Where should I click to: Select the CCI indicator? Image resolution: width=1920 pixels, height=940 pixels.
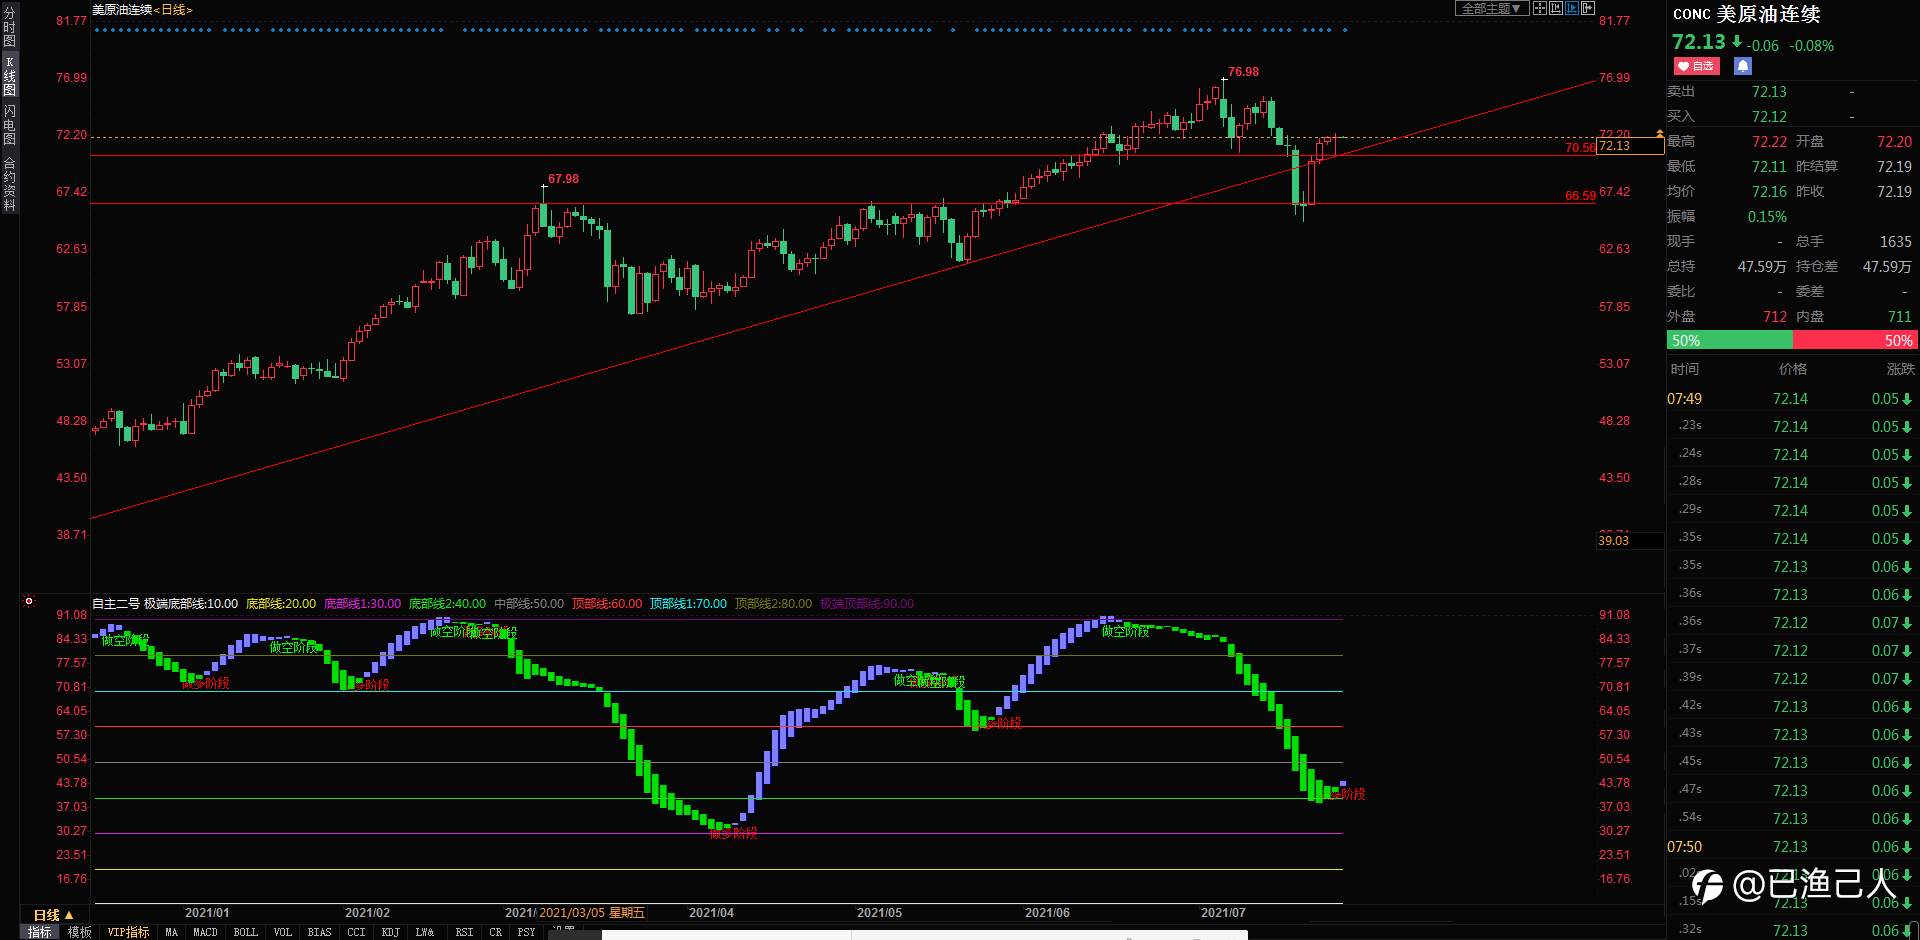pyautogui.click(x=356, y=932)
